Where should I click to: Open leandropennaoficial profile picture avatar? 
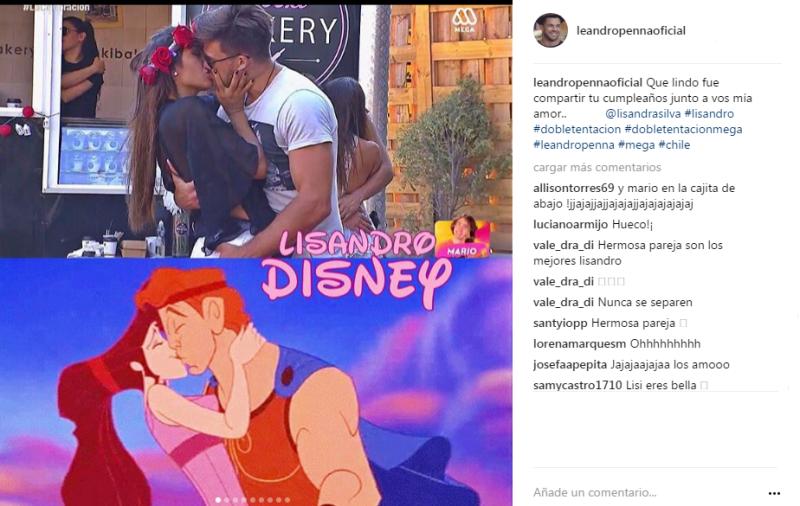(551, 31)
